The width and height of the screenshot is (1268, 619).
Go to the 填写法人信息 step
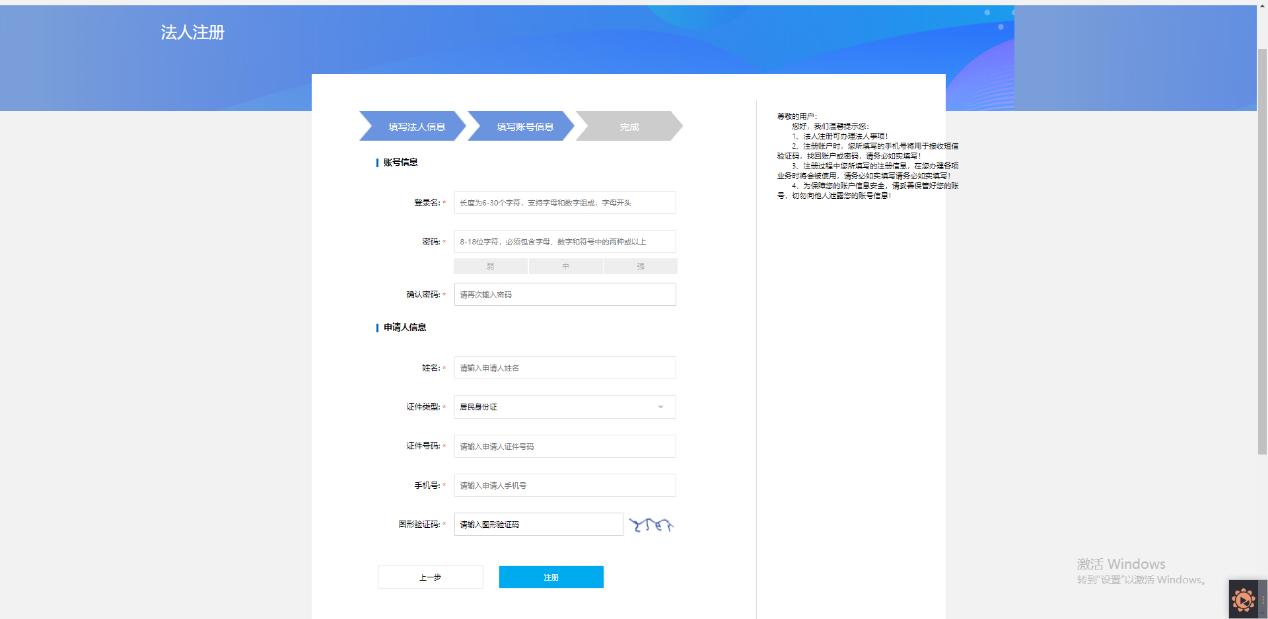pos(412,127)
